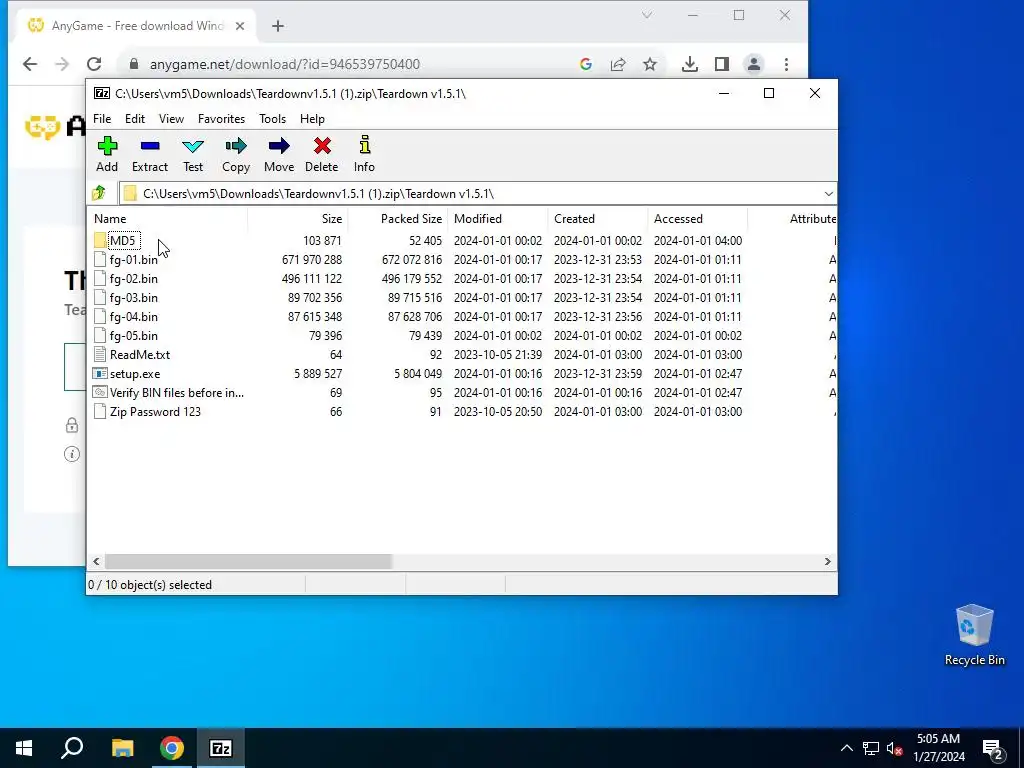Click the horizontal scrollbar thumb
Viewport: 1024px width, 768px height.
point(248,562)
